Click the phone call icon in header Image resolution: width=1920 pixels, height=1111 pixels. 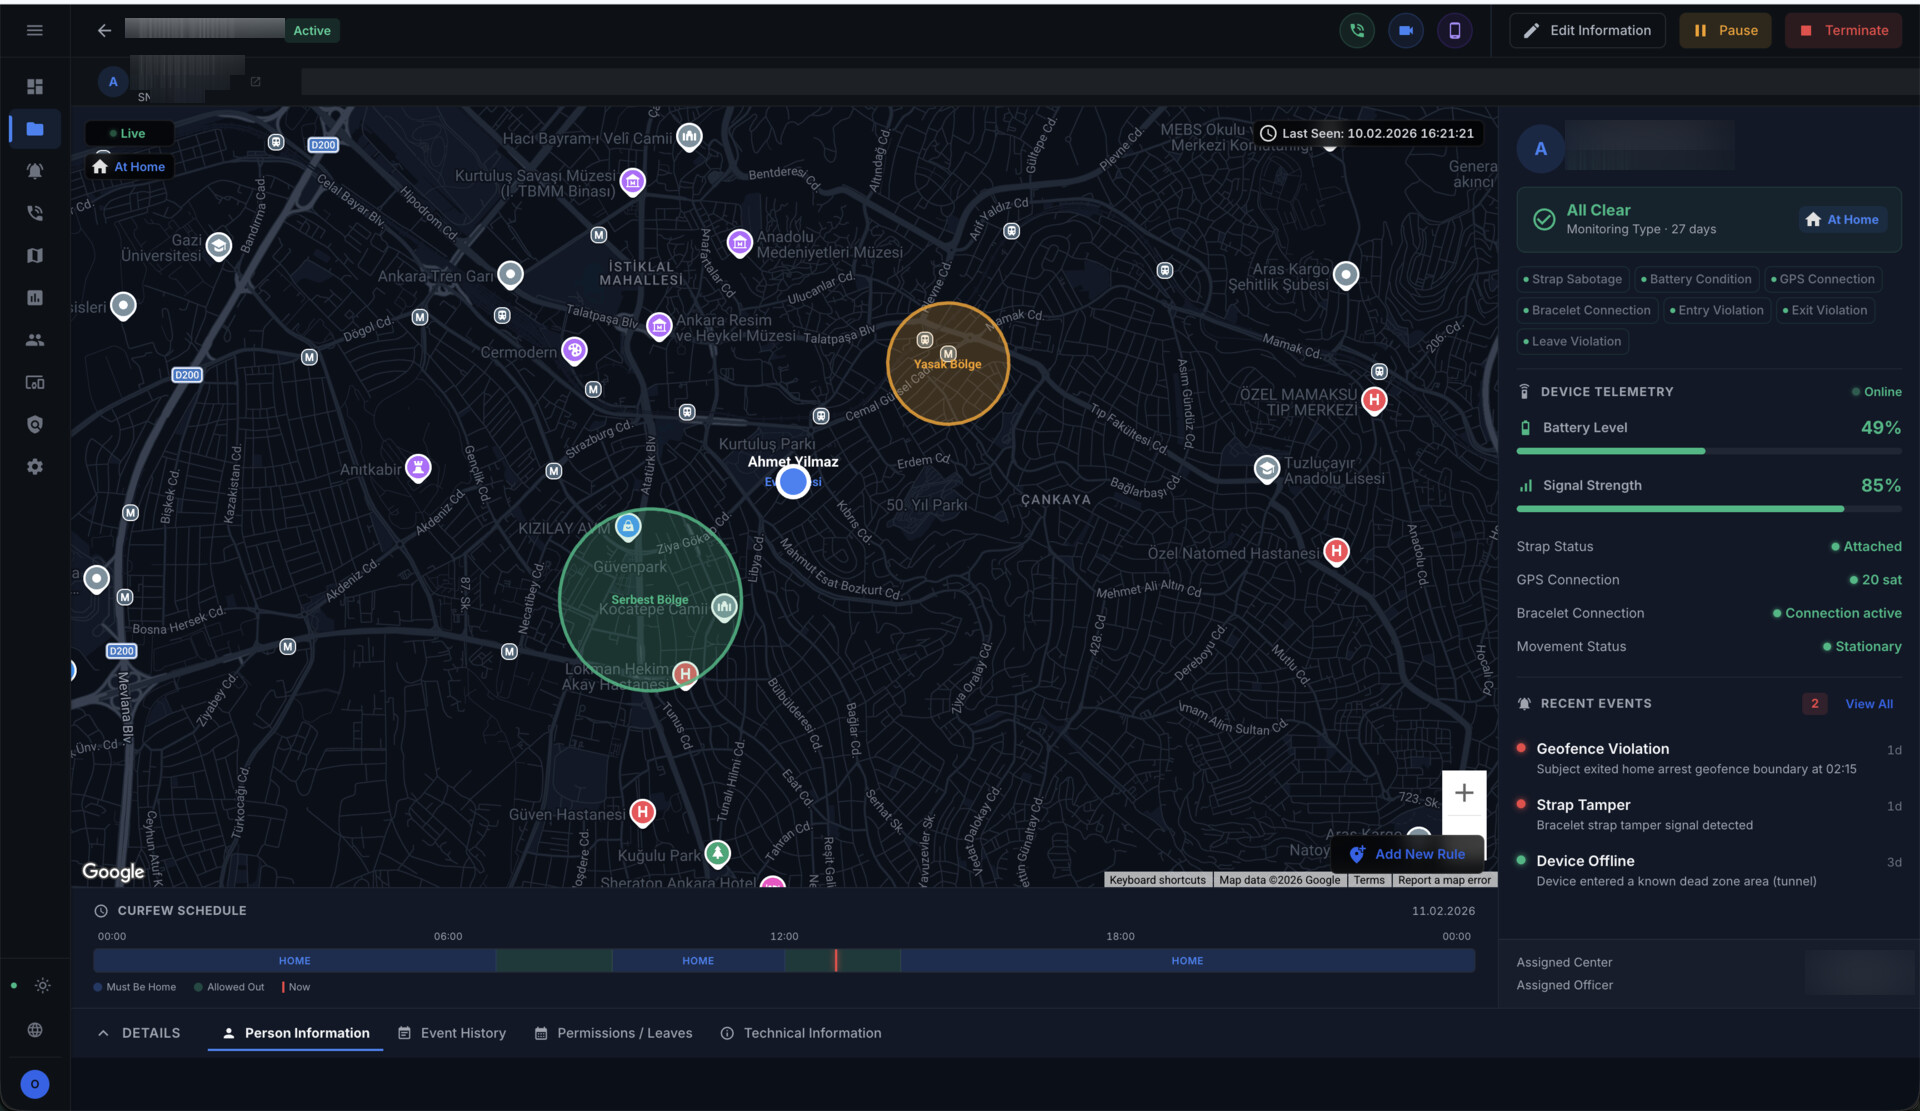pyautogui.click(x=1357, y=30)
